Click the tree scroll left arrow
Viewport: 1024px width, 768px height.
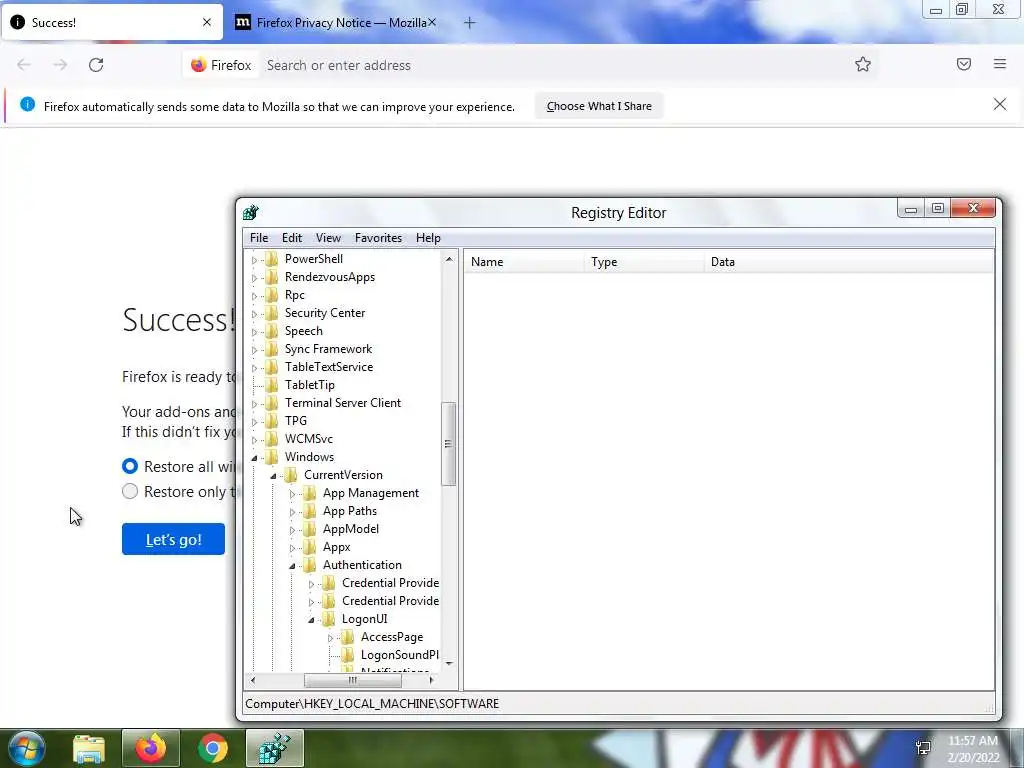coord(253,680)
